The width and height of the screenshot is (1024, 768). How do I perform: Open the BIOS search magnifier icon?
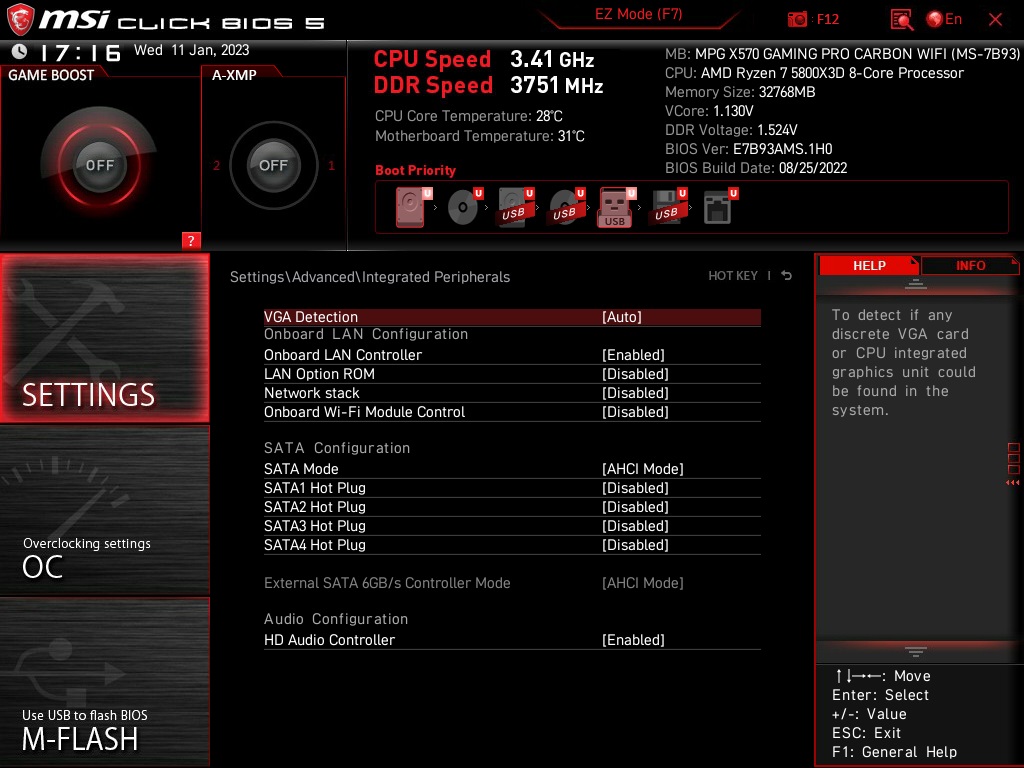coord(901,20)
